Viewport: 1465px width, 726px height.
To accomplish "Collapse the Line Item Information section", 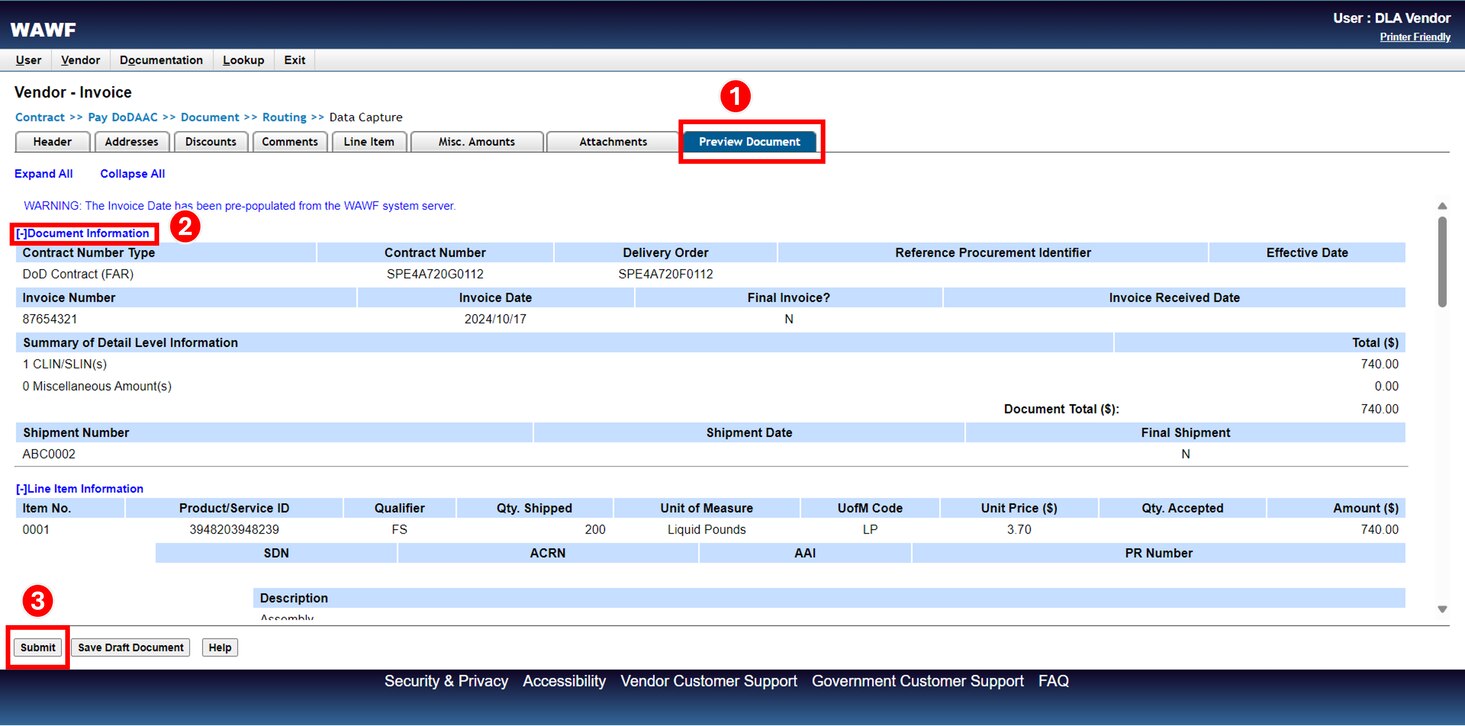I will click(80, 489).
